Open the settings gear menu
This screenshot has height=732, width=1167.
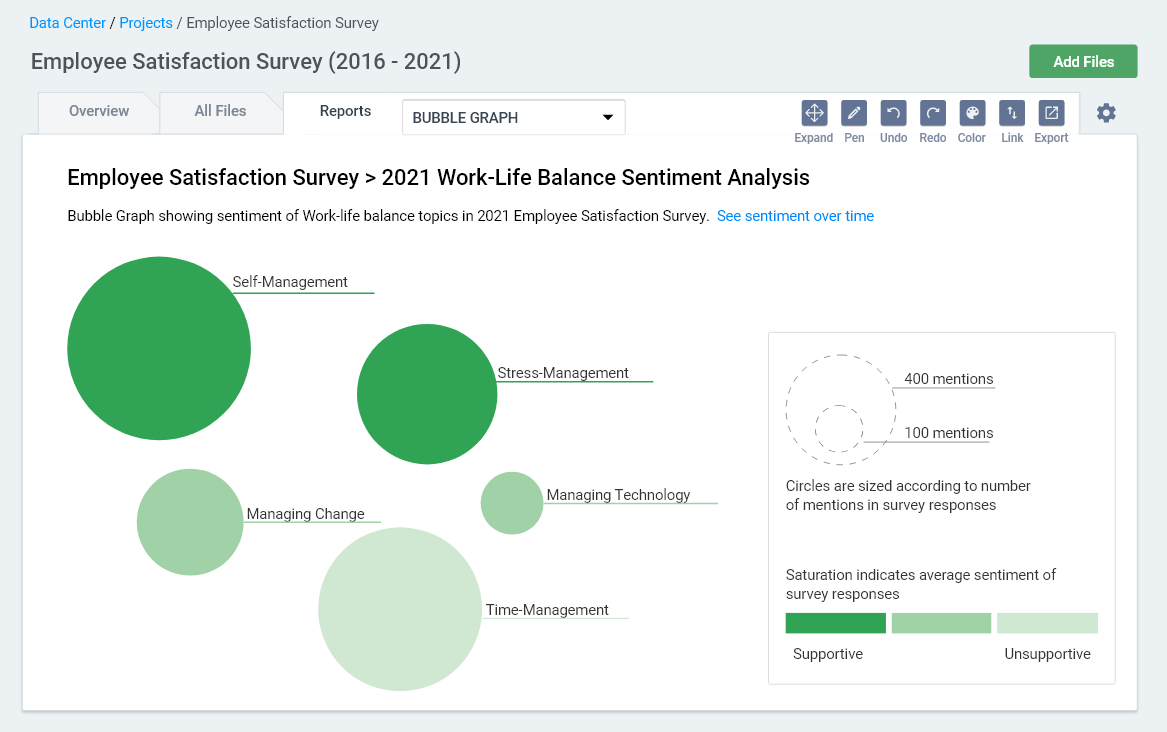[x=1106, y=113]
